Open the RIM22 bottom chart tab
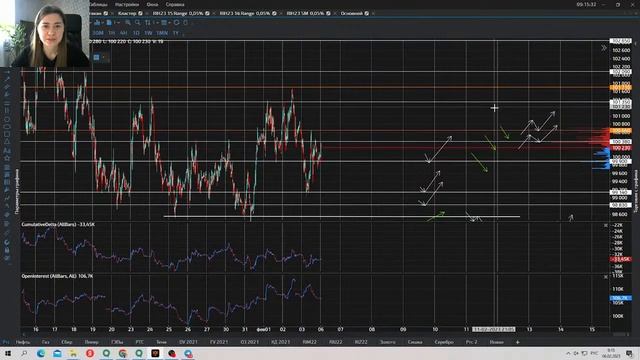This screenshot has width=640, height=360. coord(309,342)
